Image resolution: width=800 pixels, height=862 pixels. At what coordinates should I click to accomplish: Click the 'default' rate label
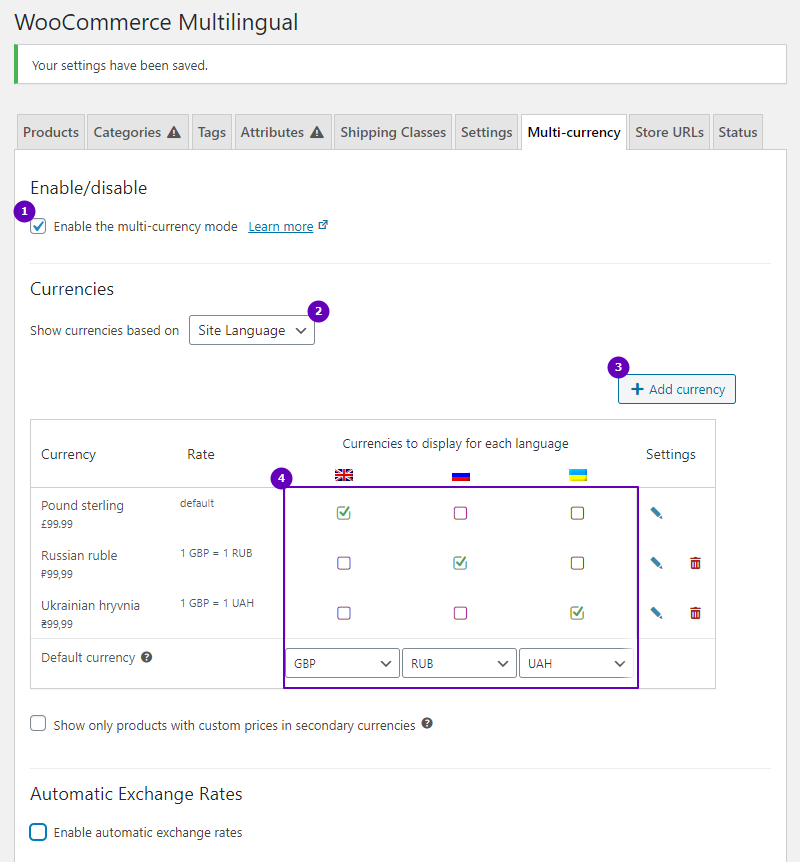click(x=197, y=503)
